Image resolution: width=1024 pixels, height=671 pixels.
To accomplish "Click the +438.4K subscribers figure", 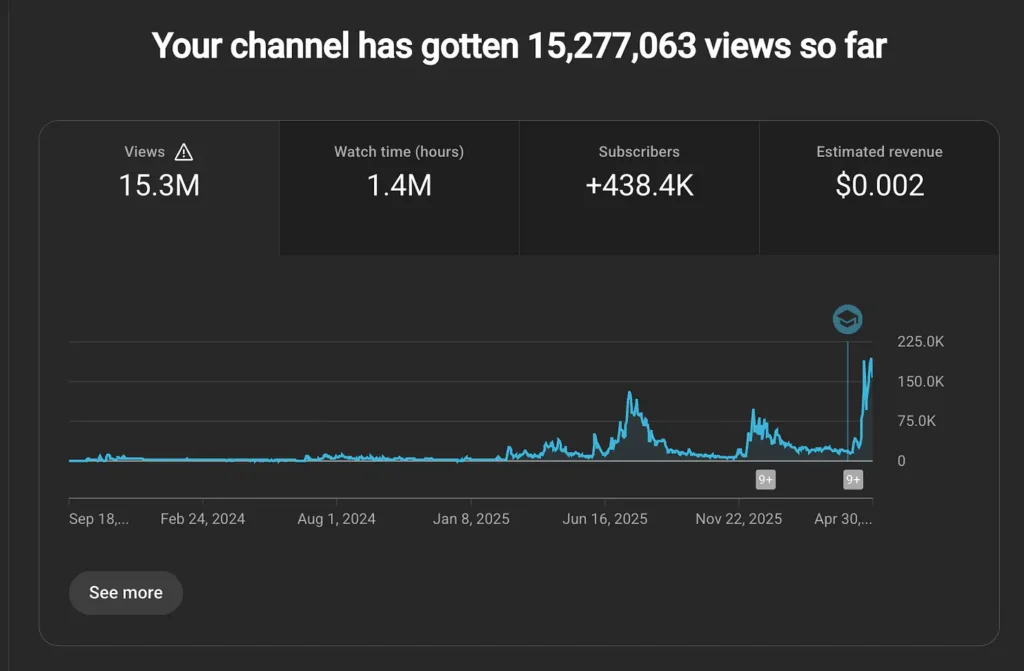I will point(639,186).
